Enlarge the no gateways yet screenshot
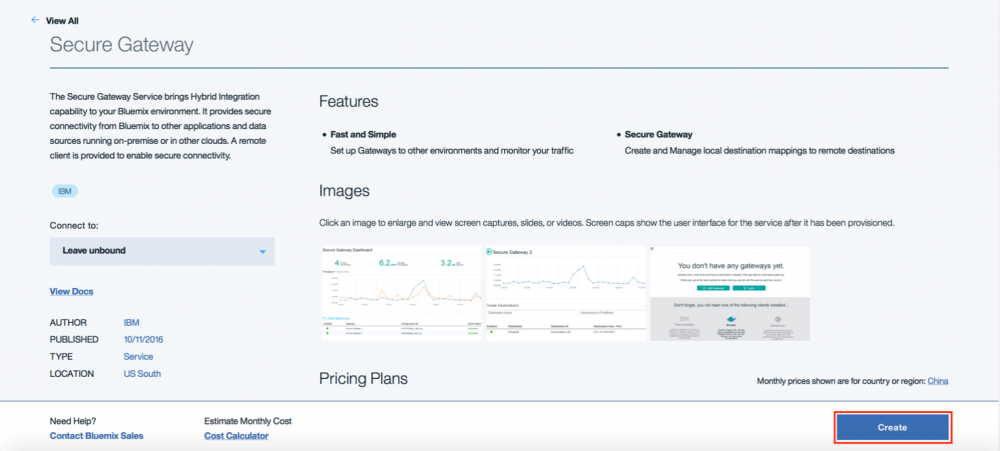This screenshot has width=1000, height=451. tap(729, 293)
